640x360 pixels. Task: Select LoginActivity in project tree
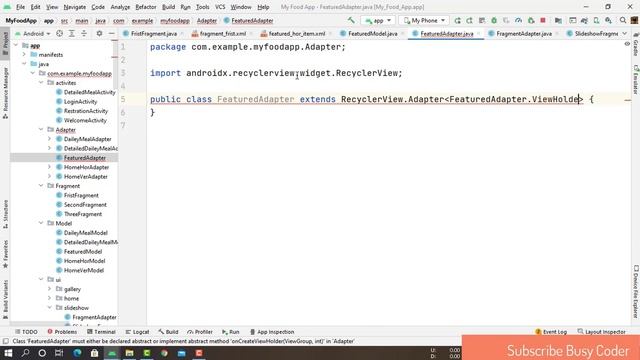[x=80, y=101]
